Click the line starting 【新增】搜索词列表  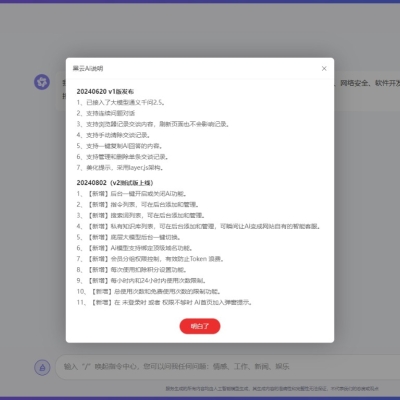pyautogui.click(x=141, y=215)
